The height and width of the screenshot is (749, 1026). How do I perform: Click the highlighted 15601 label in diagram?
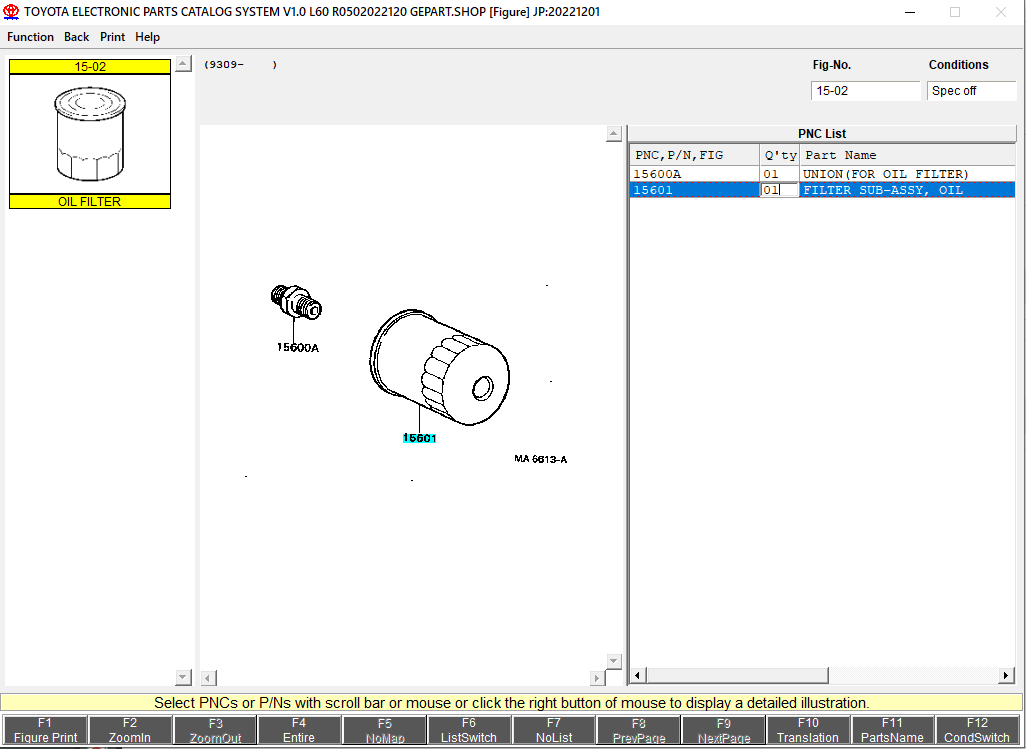tap(419, 438)
